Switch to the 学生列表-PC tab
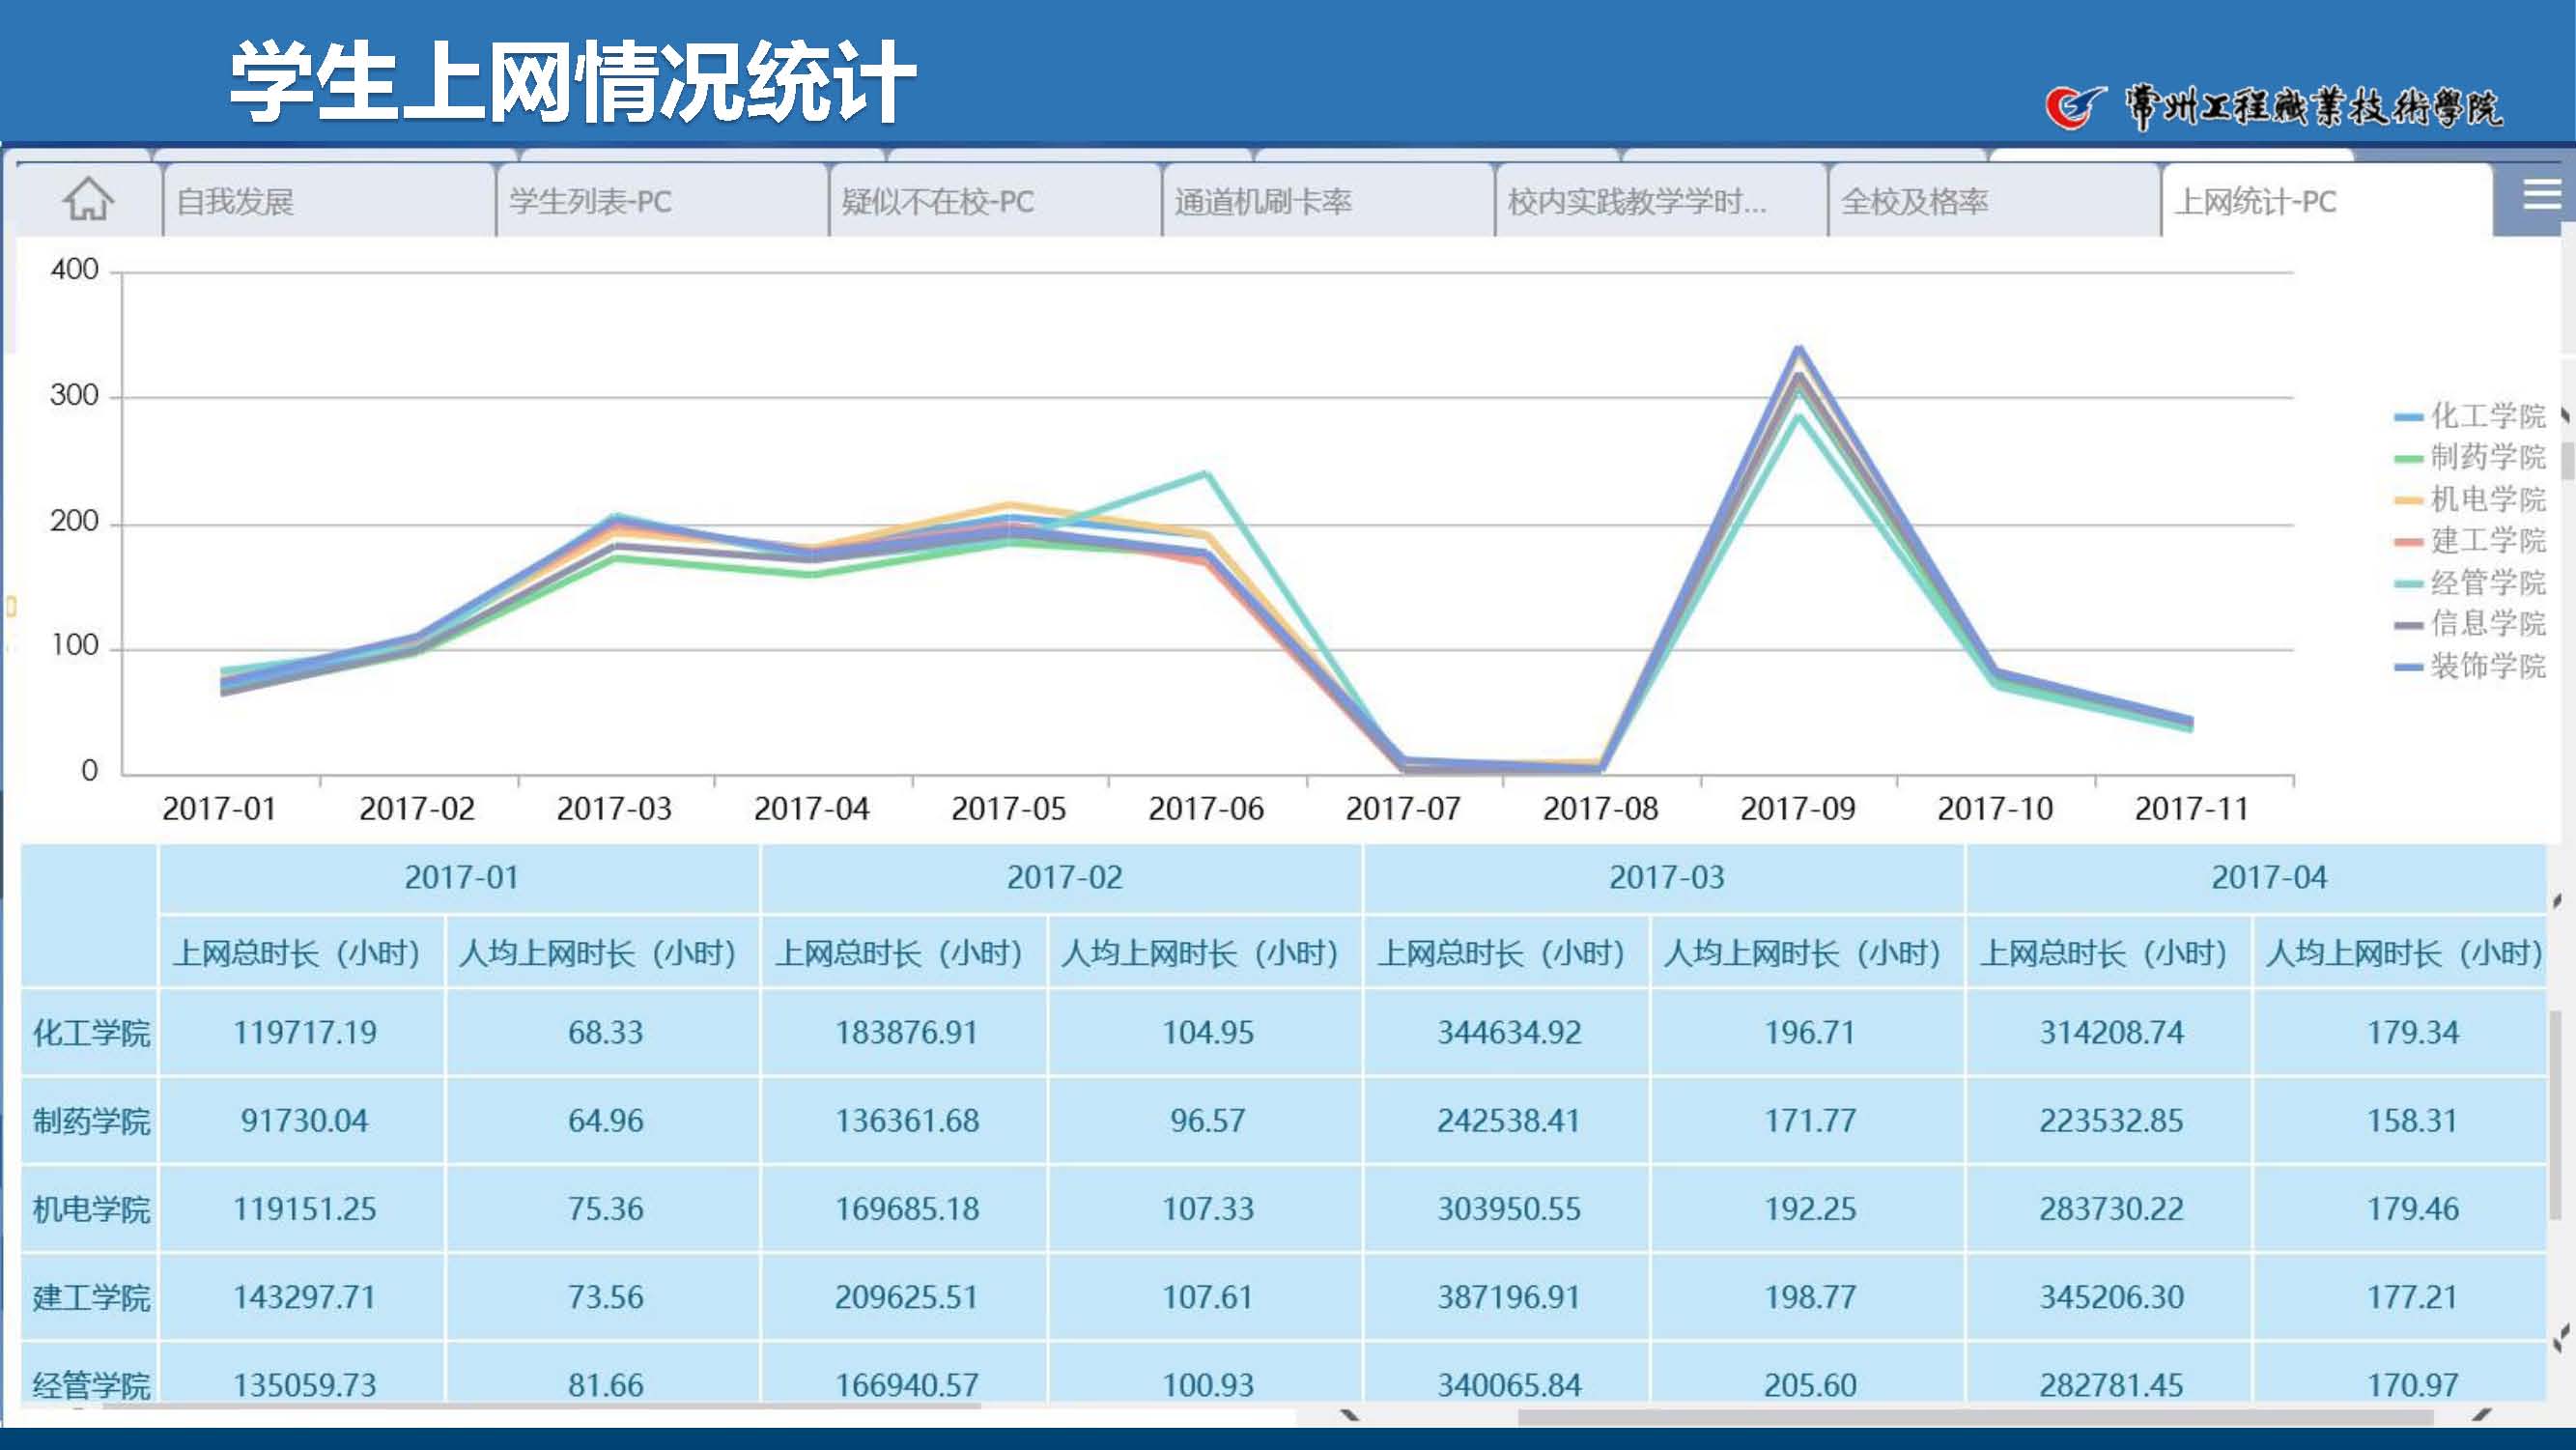This screenshot has width=2576, height=1450. [590, 202]
